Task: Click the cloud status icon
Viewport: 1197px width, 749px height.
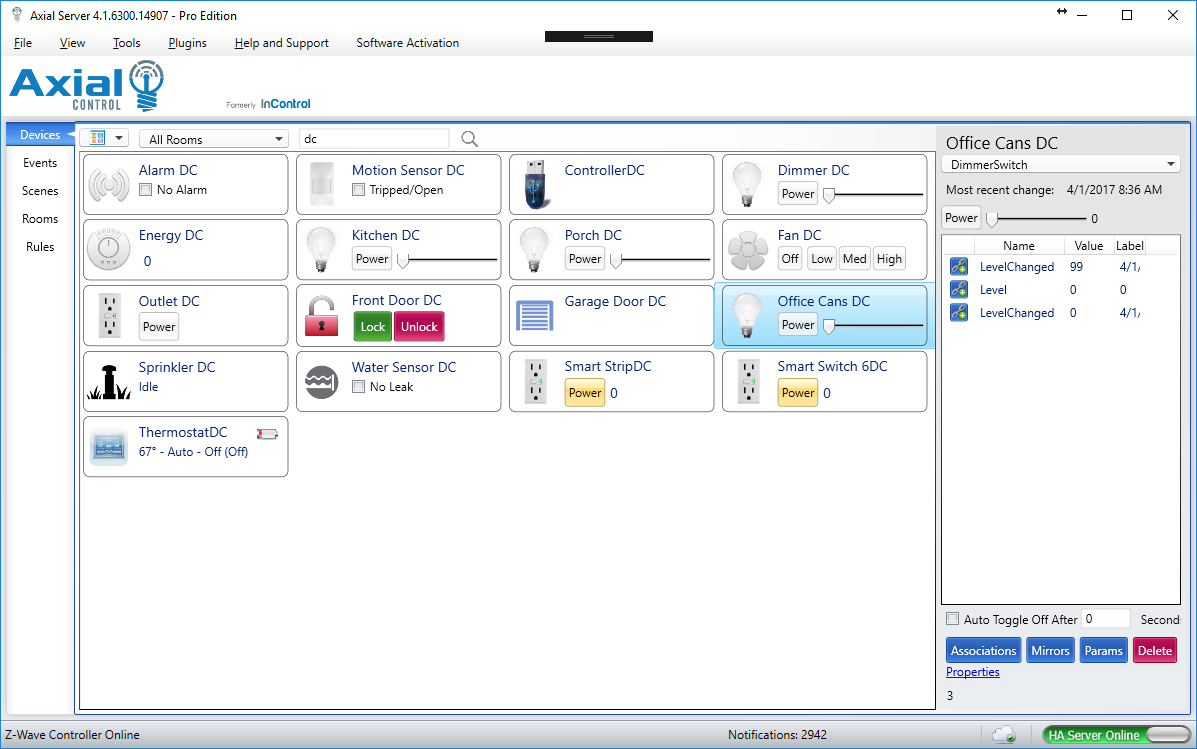Action: click(1004, 735)
